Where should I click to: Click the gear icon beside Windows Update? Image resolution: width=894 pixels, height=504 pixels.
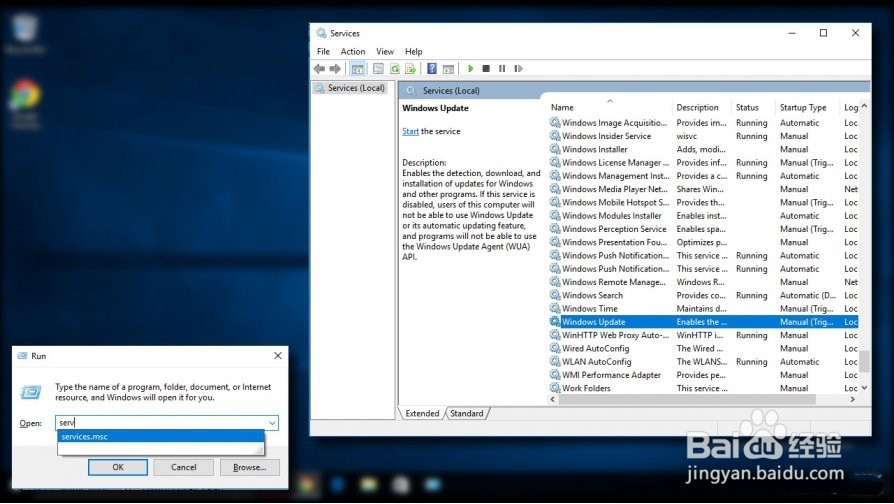pos(555,322)
